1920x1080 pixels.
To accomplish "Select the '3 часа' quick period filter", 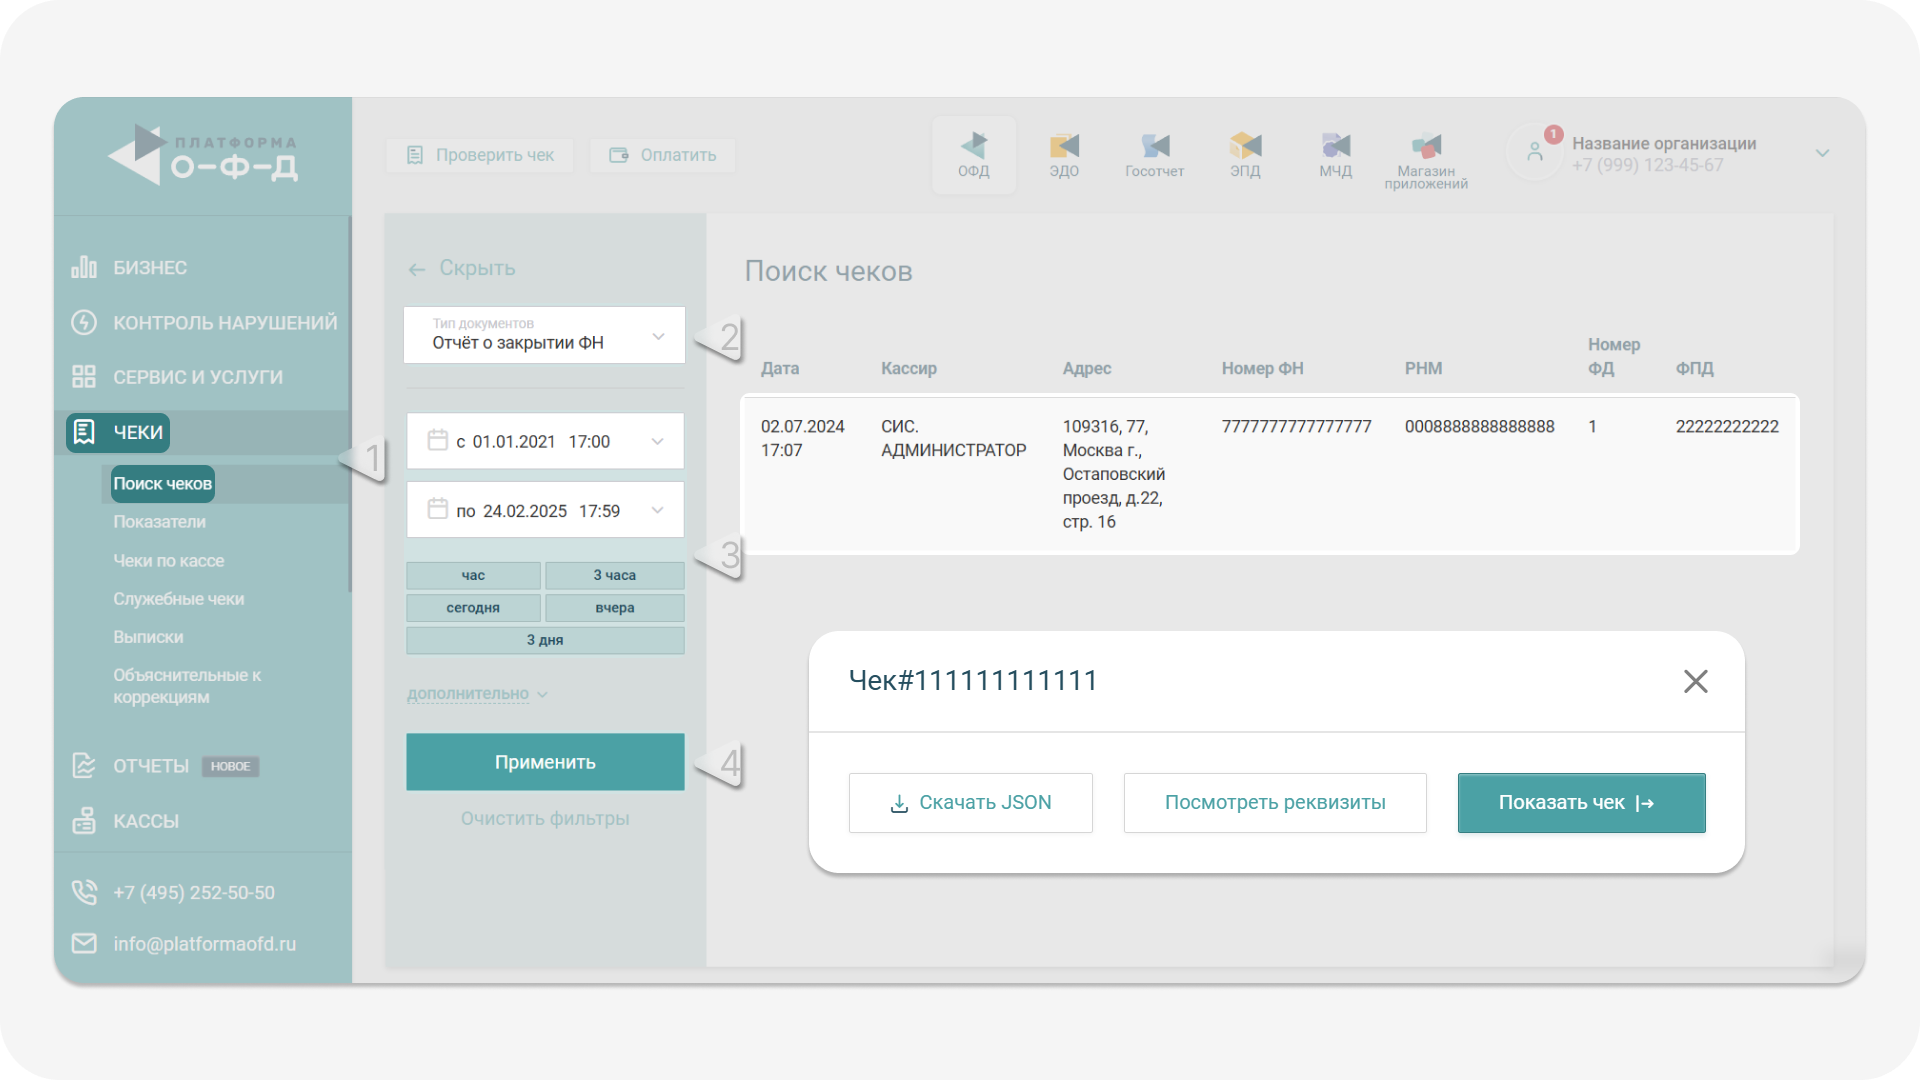I will click(614, 575).
